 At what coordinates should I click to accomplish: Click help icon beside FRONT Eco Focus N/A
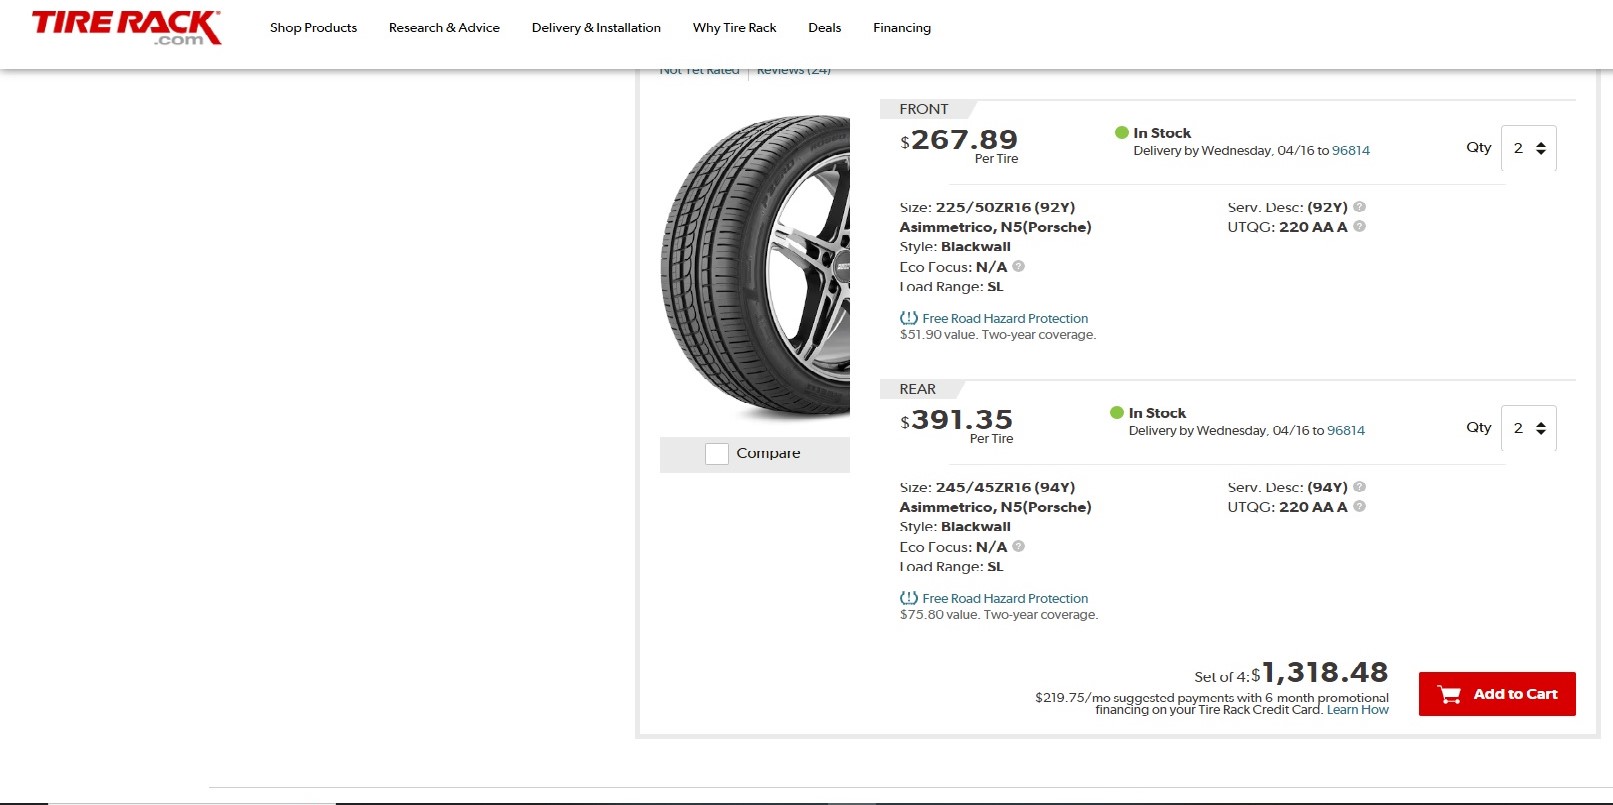click(1018, 267)
